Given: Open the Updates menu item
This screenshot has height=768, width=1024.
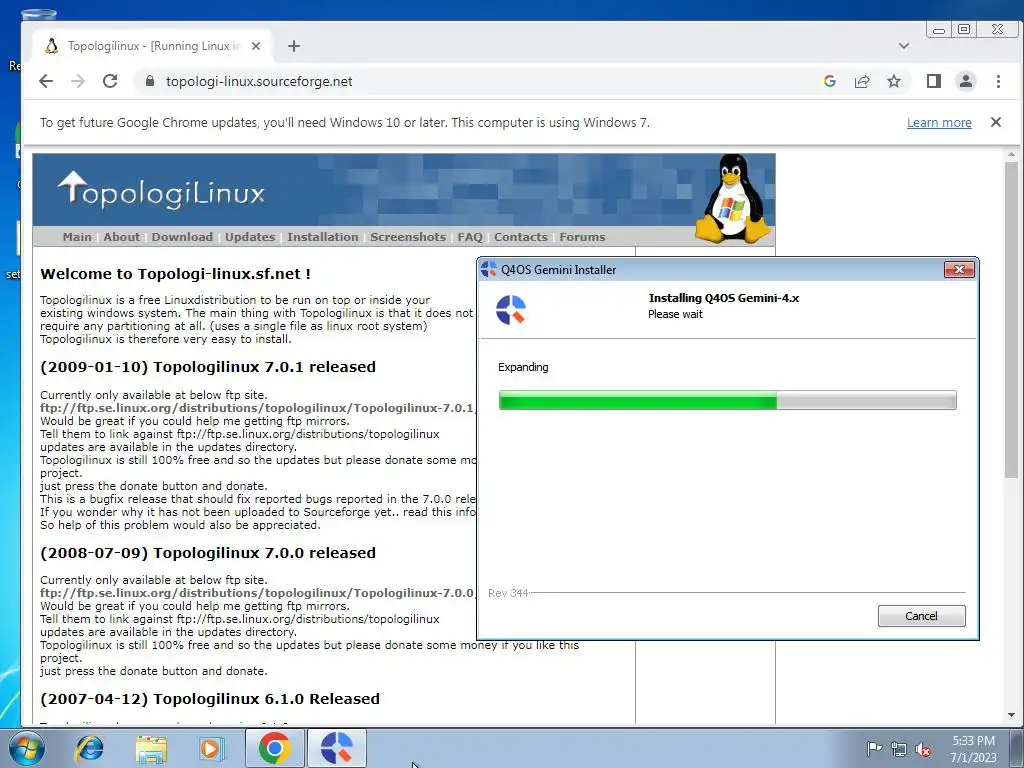Looking at the screenshot, I should [x=250, y=237].
